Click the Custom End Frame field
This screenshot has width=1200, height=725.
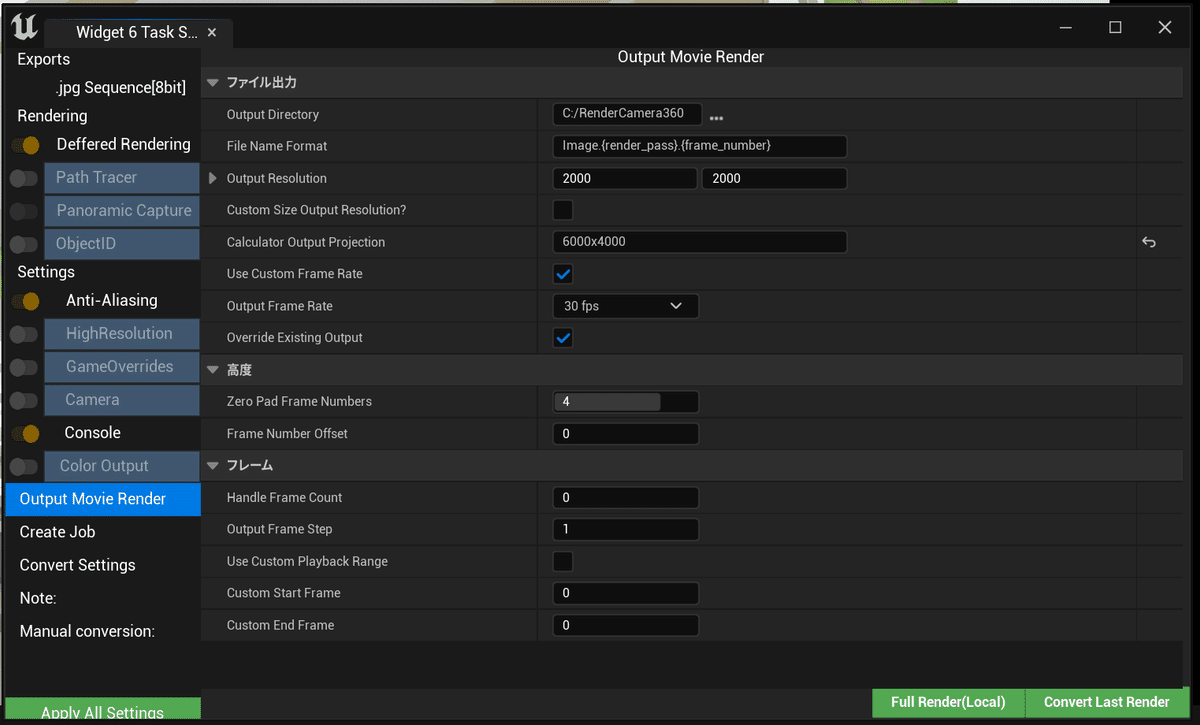coord(626,626)
